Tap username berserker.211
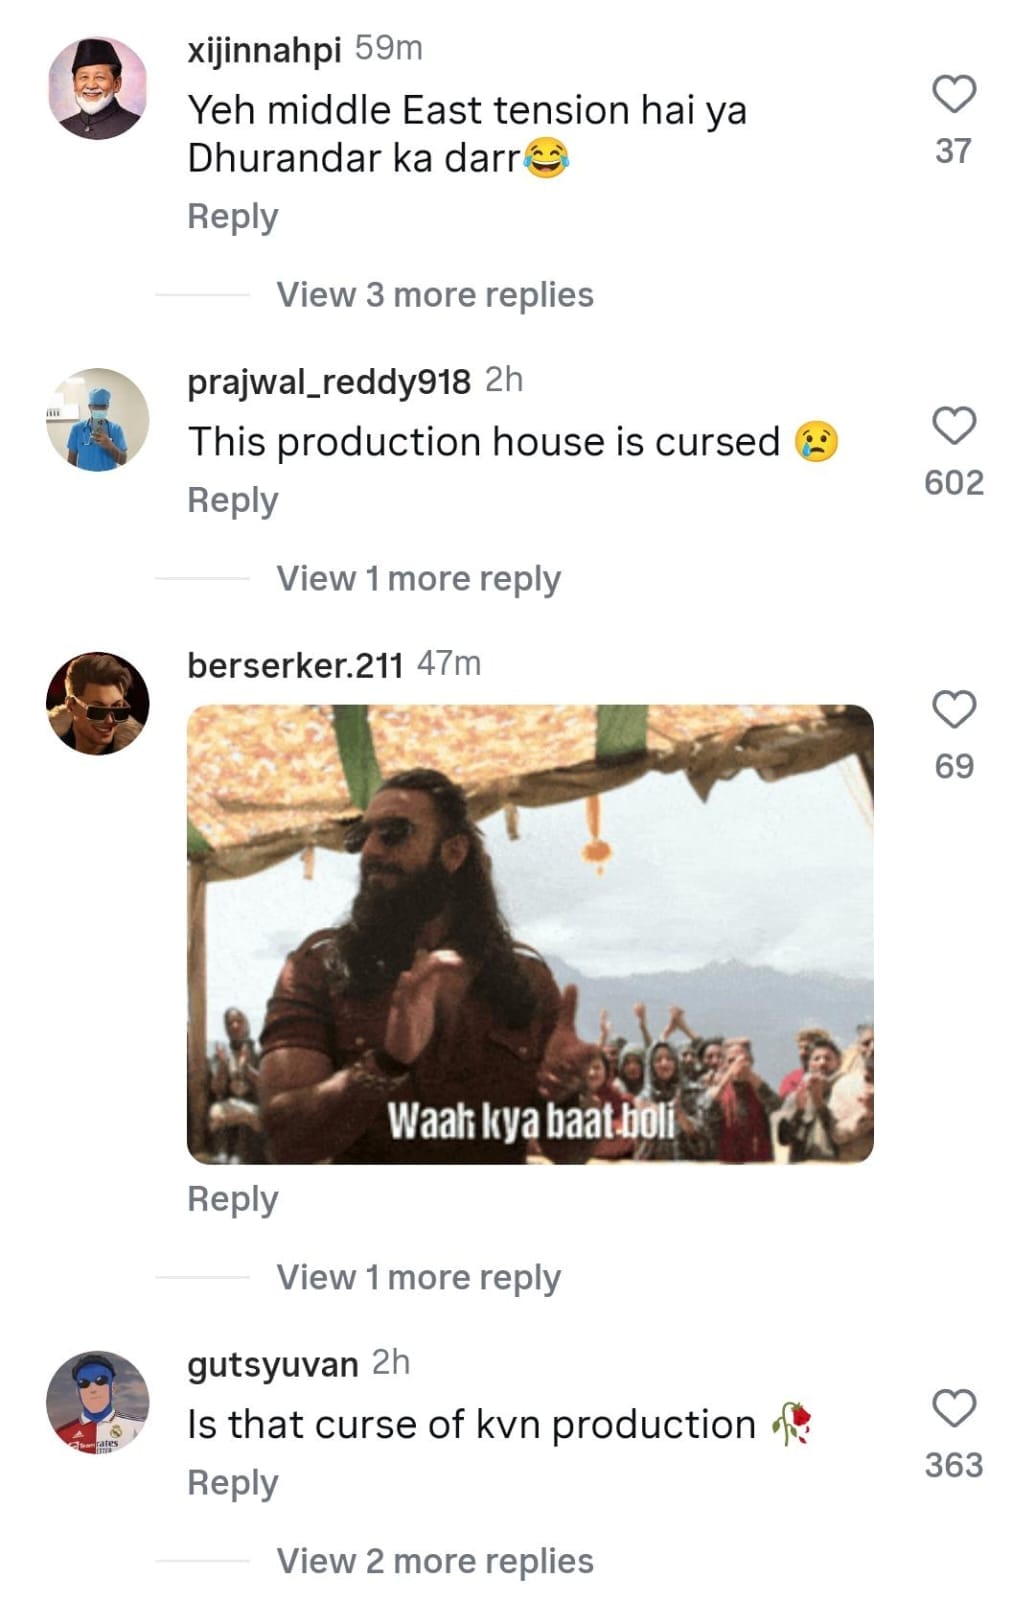Screen dimensions: 1035x1600 295,664
